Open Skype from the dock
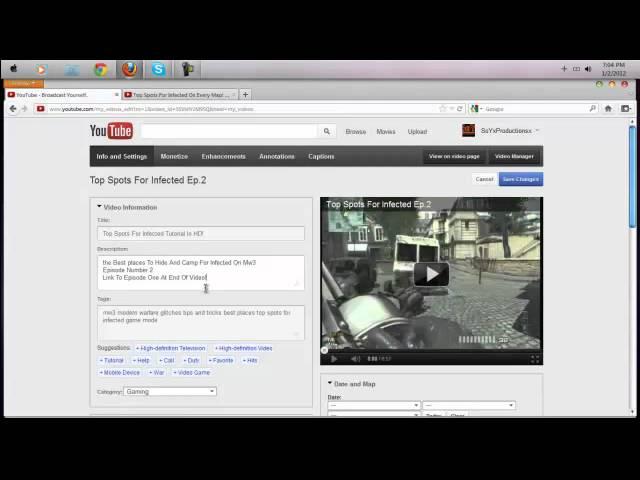Screen dimensions: 640x480 tap(158, 69)
